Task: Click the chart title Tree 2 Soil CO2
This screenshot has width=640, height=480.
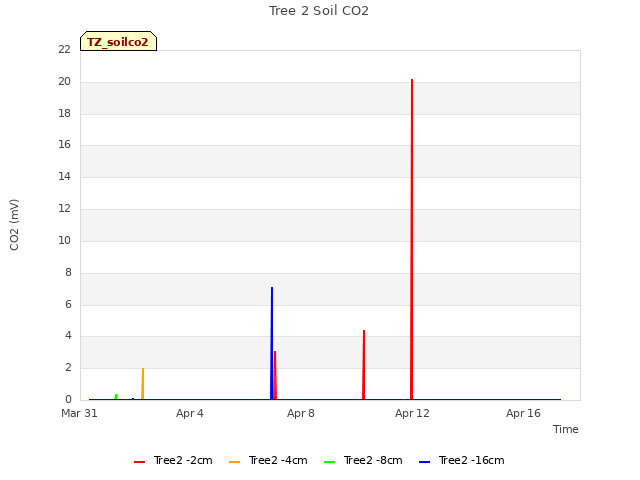Action: (319, 11)
